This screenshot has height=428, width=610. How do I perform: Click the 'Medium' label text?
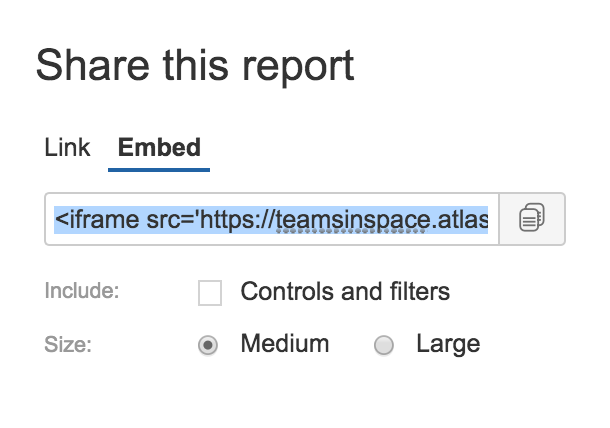click(285, 344)
